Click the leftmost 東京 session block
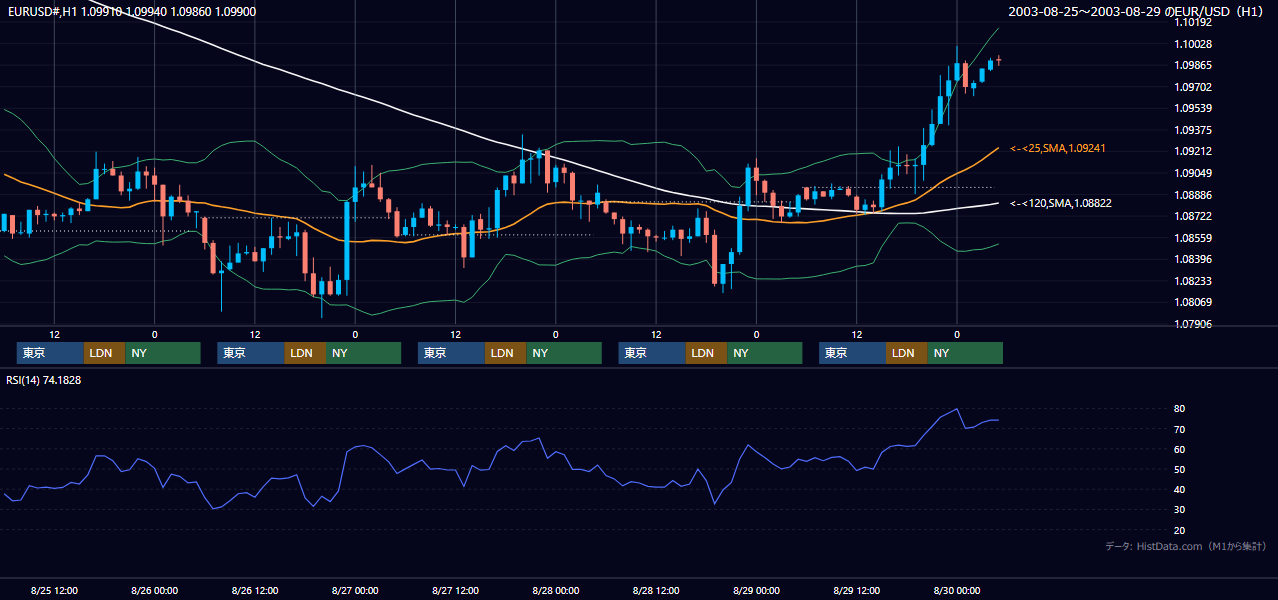The height and width of the screenshot is (600, 1278). (50, 353)
